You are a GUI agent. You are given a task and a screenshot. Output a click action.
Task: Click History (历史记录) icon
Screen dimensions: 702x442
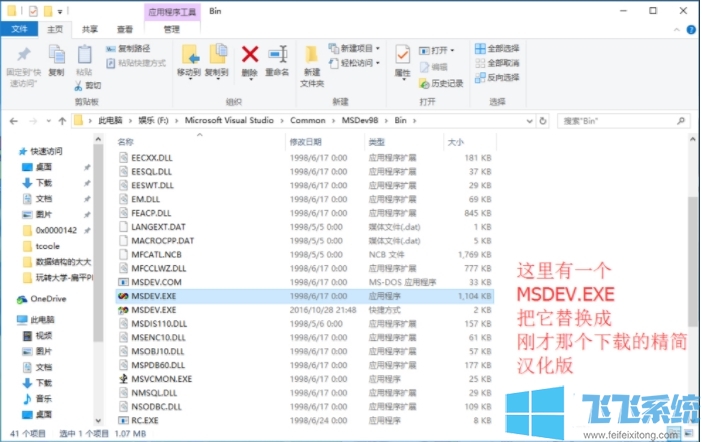click(x=424, y=83)
